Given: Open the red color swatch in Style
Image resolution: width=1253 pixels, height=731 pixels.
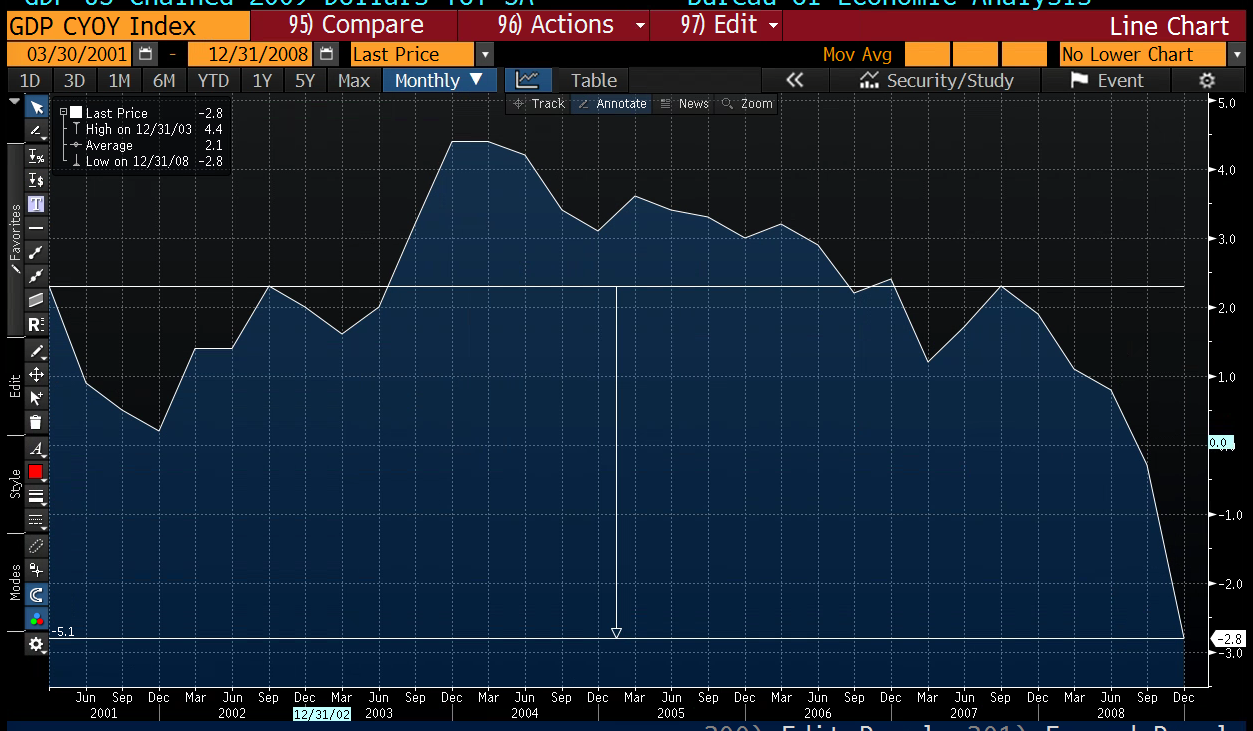Looking at the screenshot, I should click(36, 471).
